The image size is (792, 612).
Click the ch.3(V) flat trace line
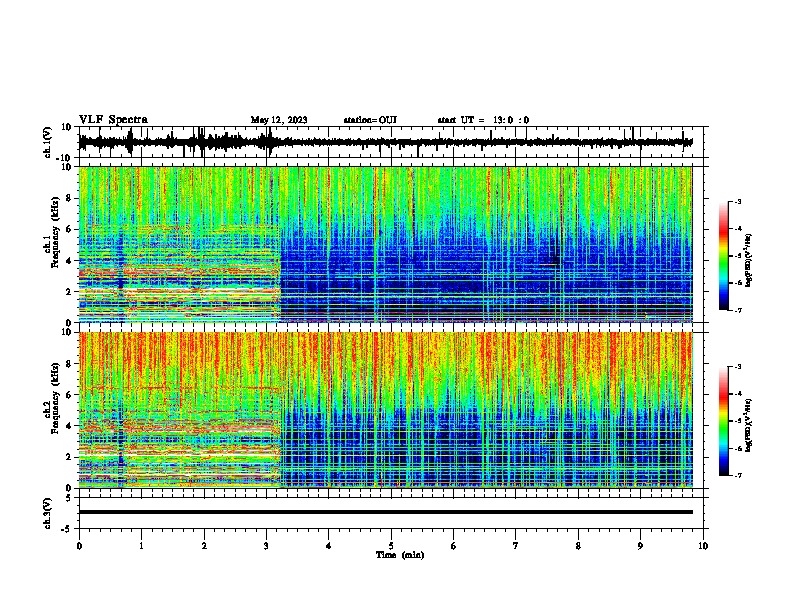pyautogui.click(x=386, y=512)
